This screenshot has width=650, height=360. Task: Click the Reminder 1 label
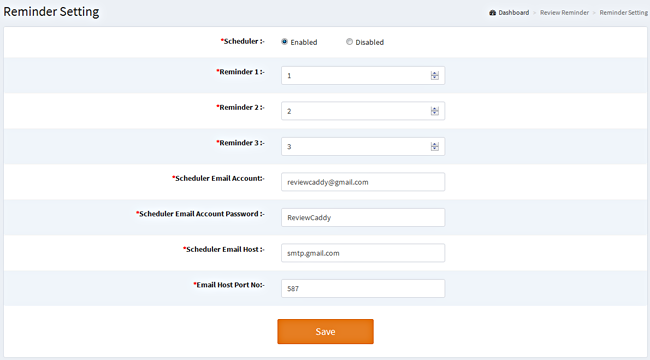point(240,72)
